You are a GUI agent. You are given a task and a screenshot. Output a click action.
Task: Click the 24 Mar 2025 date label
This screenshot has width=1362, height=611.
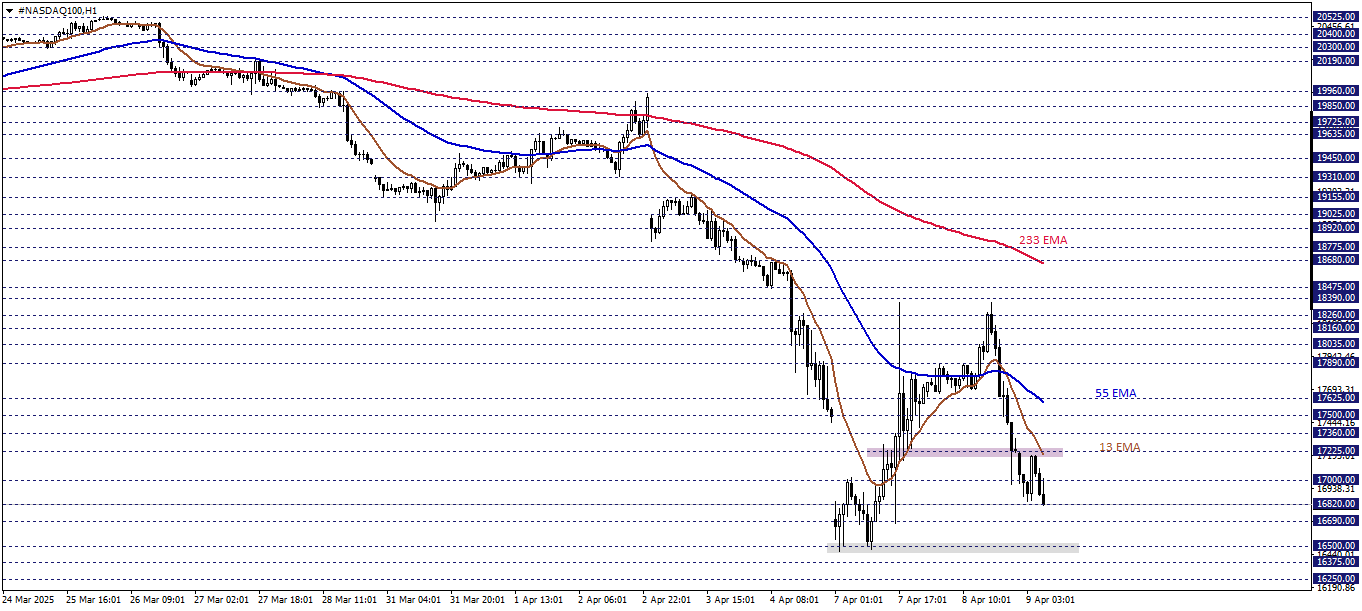[27, 600]
